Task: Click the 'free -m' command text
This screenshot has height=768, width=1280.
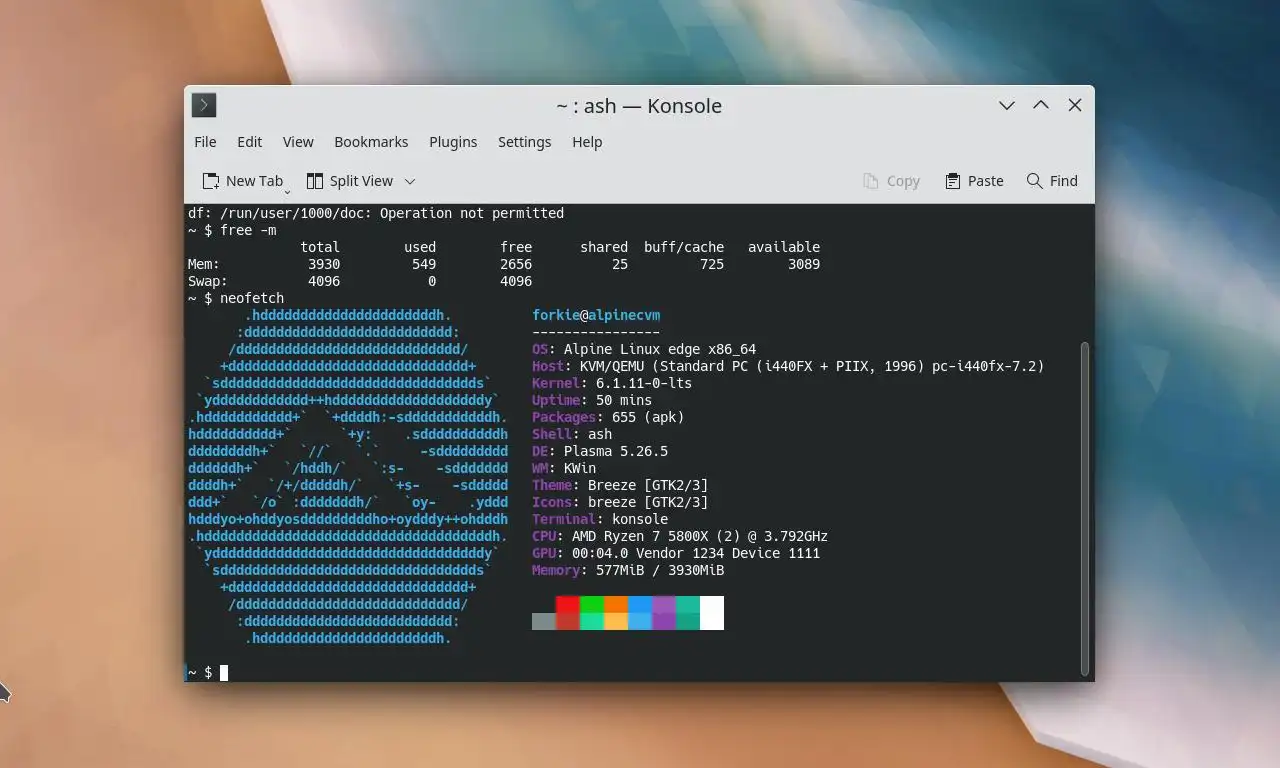Action: click(x=248, y=230)
